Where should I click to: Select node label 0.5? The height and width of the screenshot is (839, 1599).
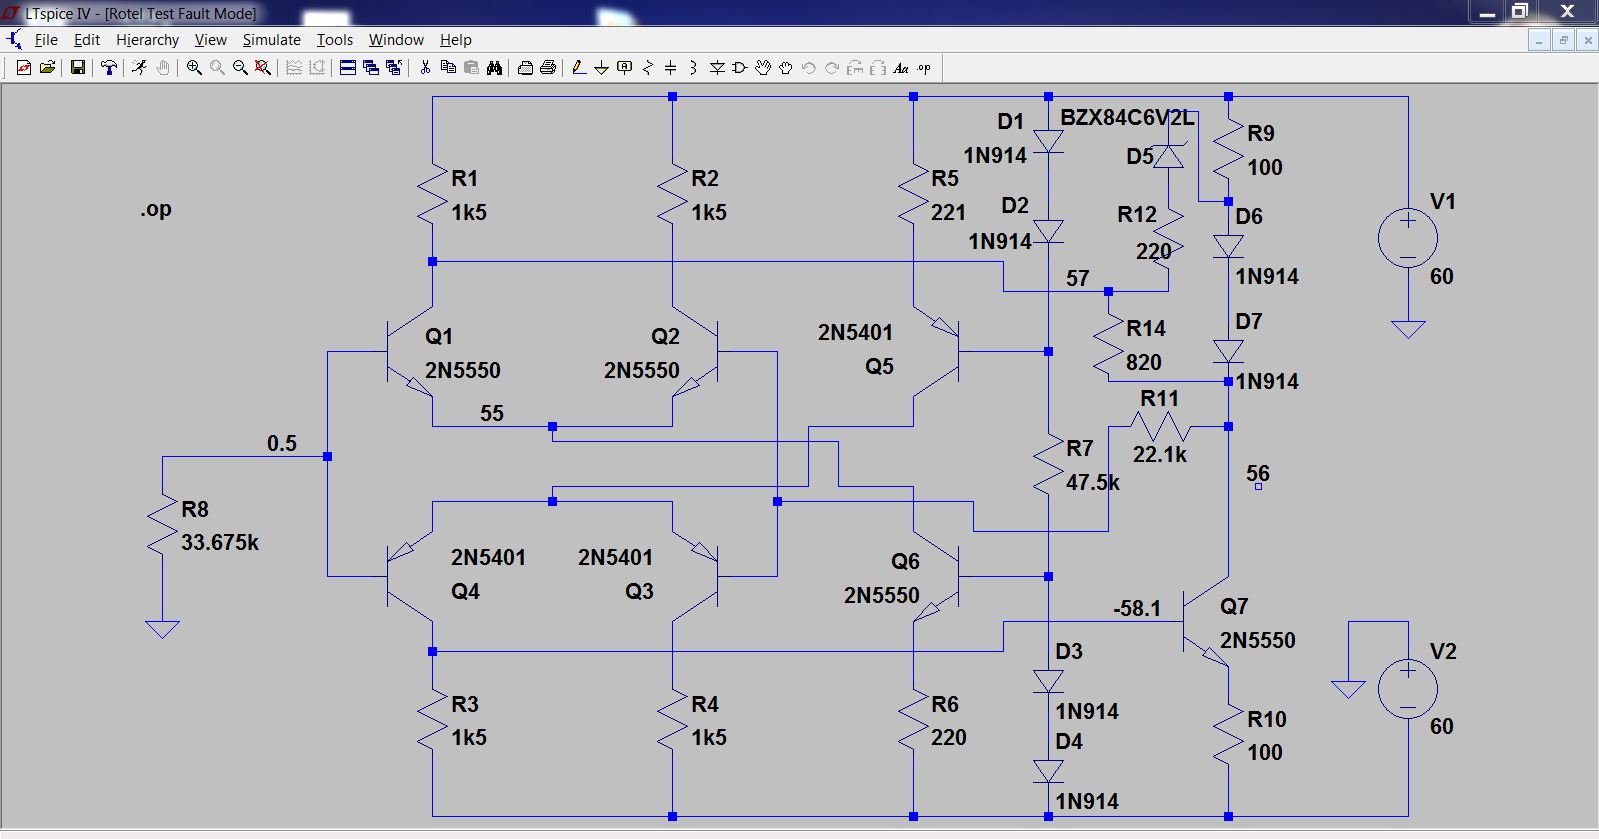click(282, 443)
